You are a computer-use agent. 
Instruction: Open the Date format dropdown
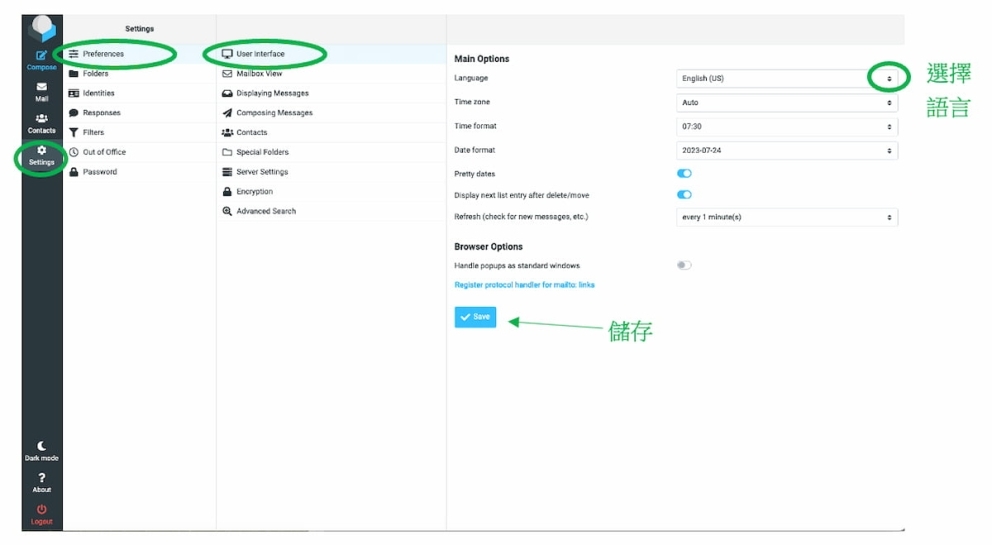coord(786,151)
